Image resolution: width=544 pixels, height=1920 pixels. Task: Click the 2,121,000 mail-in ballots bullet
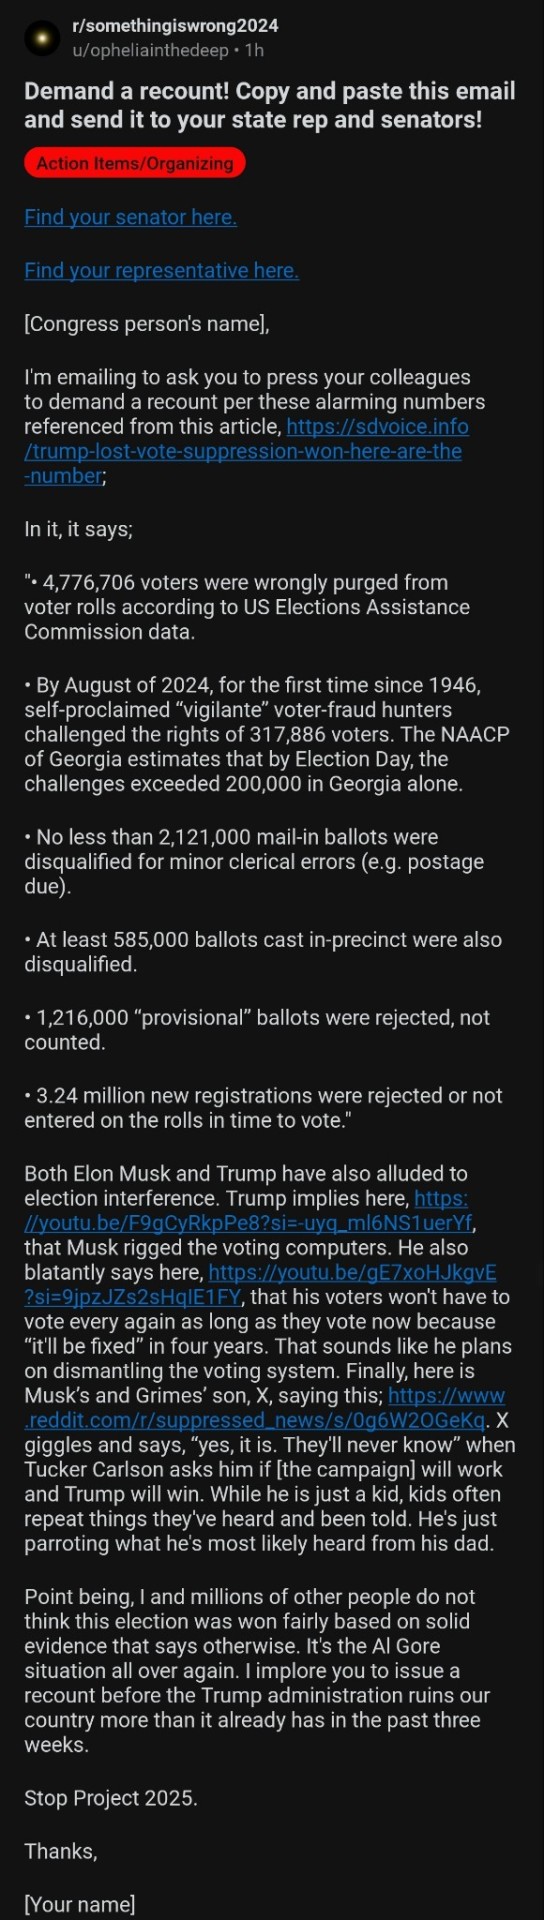click(254, 861)
